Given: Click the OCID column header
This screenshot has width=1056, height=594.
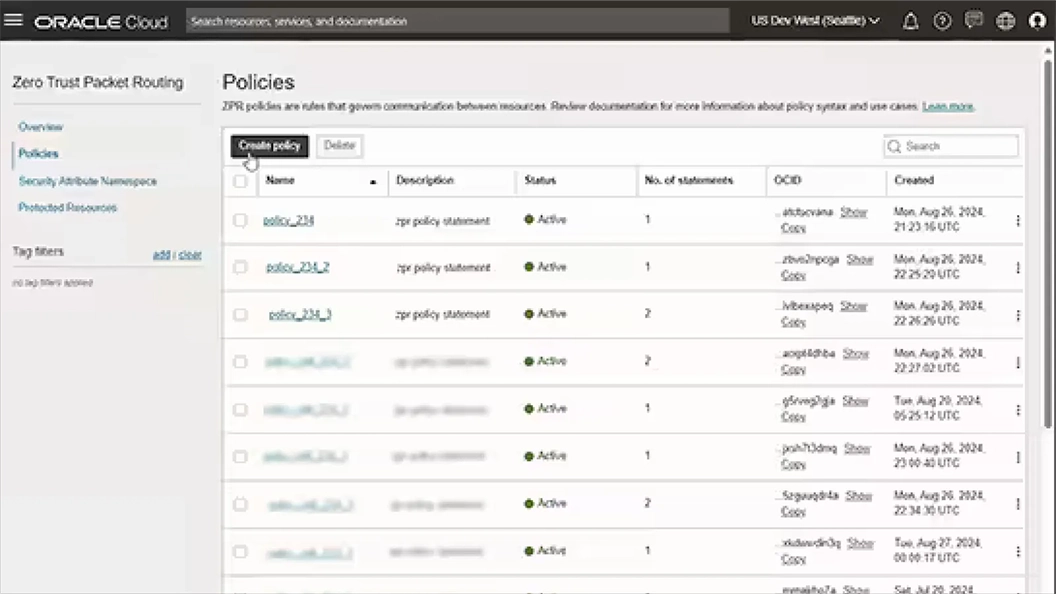Looking at the screenshot, I should (x=787, y=180).
